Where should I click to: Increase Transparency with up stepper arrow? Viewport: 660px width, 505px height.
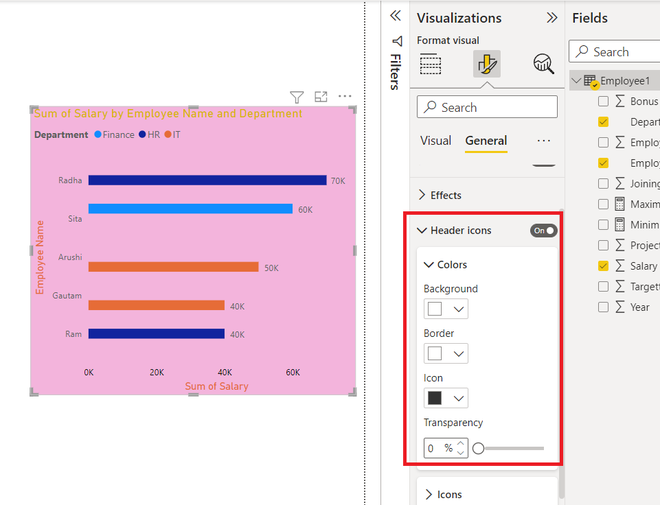pos(461,444)
